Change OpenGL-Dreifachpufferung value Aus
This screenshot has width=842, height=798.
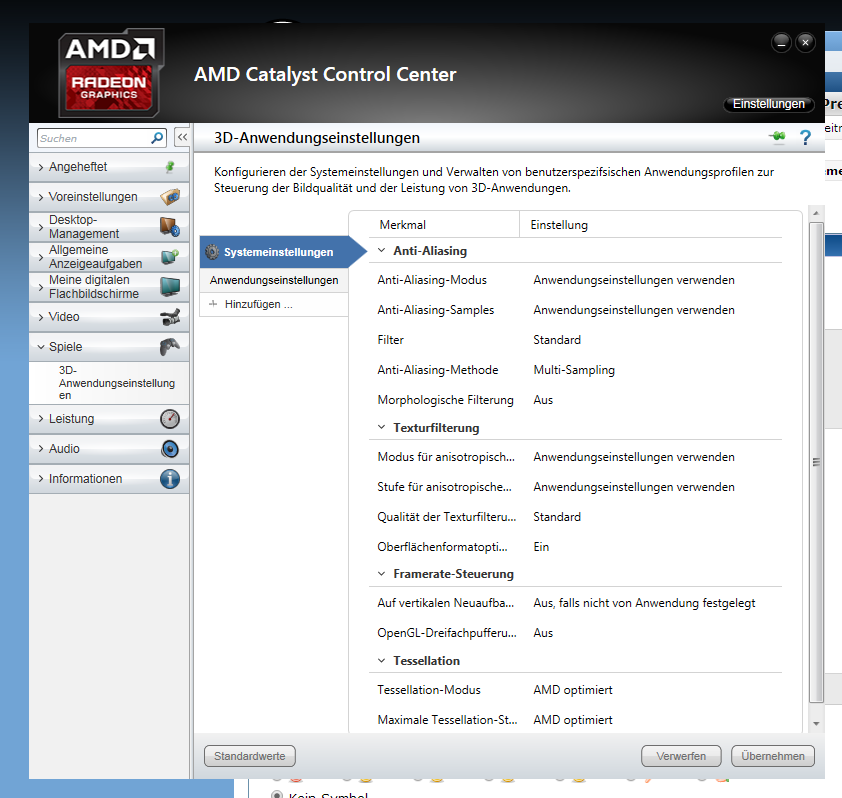(543, 633)
